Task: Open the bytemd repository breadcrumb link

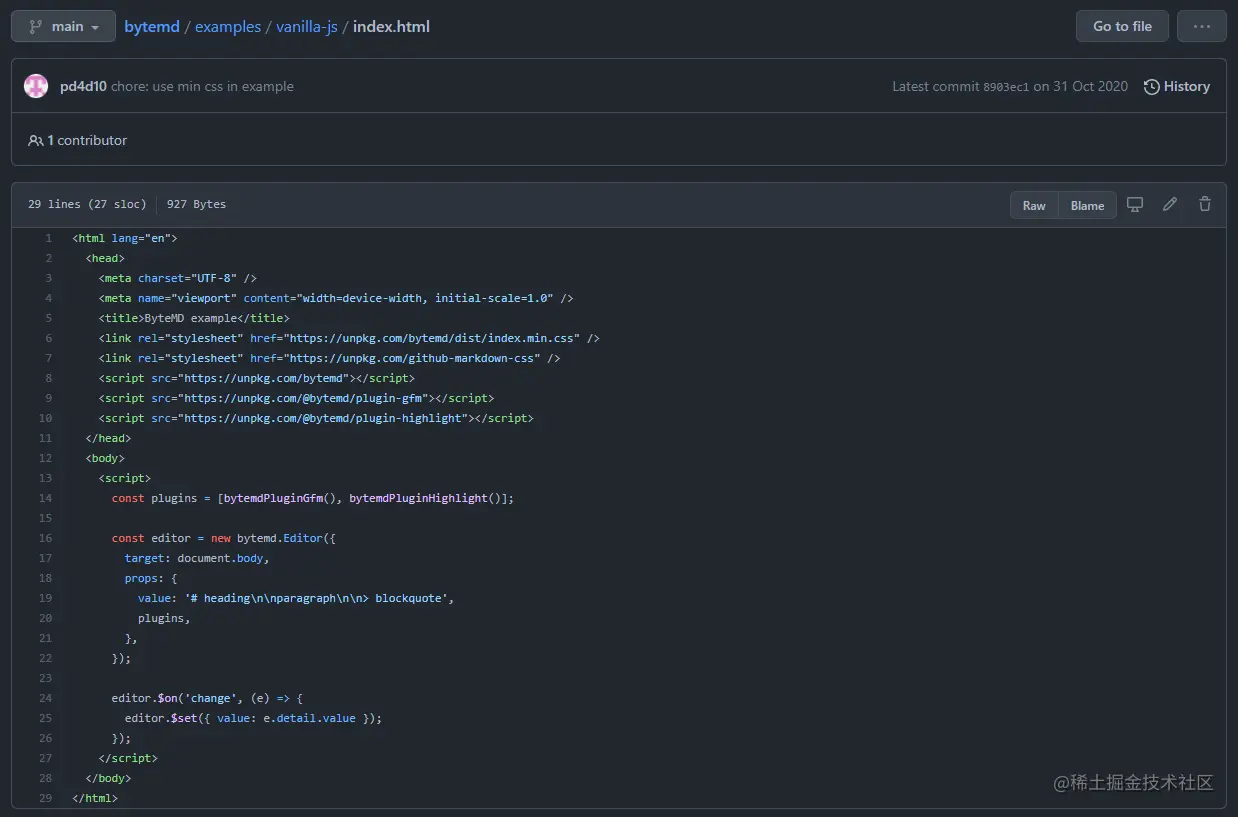Action: pos(152,27)
